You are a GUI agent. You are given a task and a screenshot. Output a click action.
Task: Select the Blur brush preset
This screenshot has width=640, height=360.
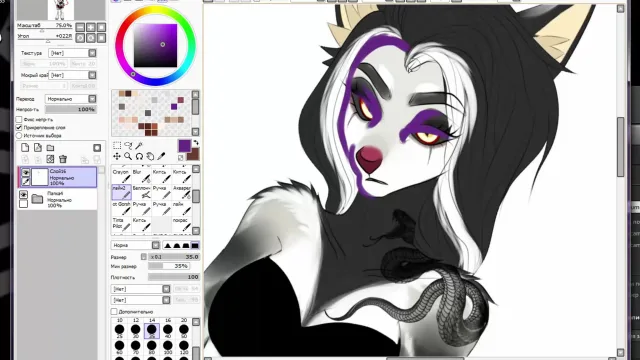(x=141, y=176)
